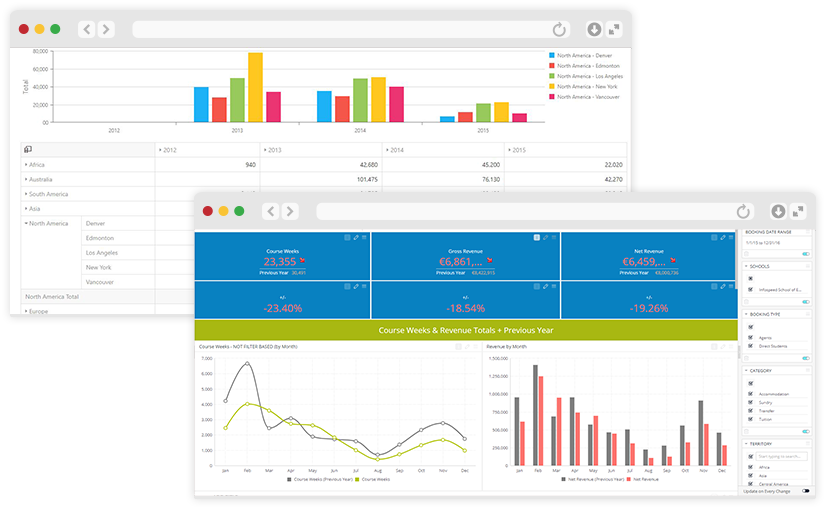Open the menu icon on the Gross Revenue tile
Viewport: 826px width, 509px height.
click(554, 237)
